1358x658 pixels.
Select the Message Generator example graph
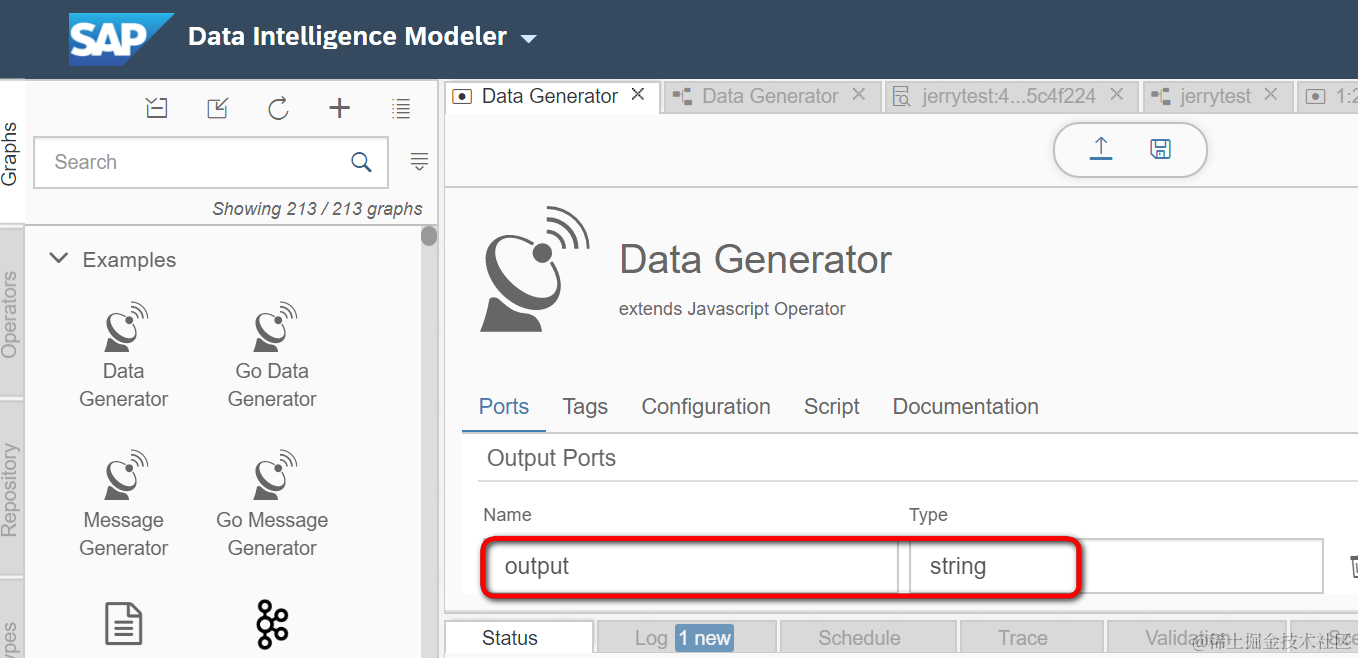point(124,504)
